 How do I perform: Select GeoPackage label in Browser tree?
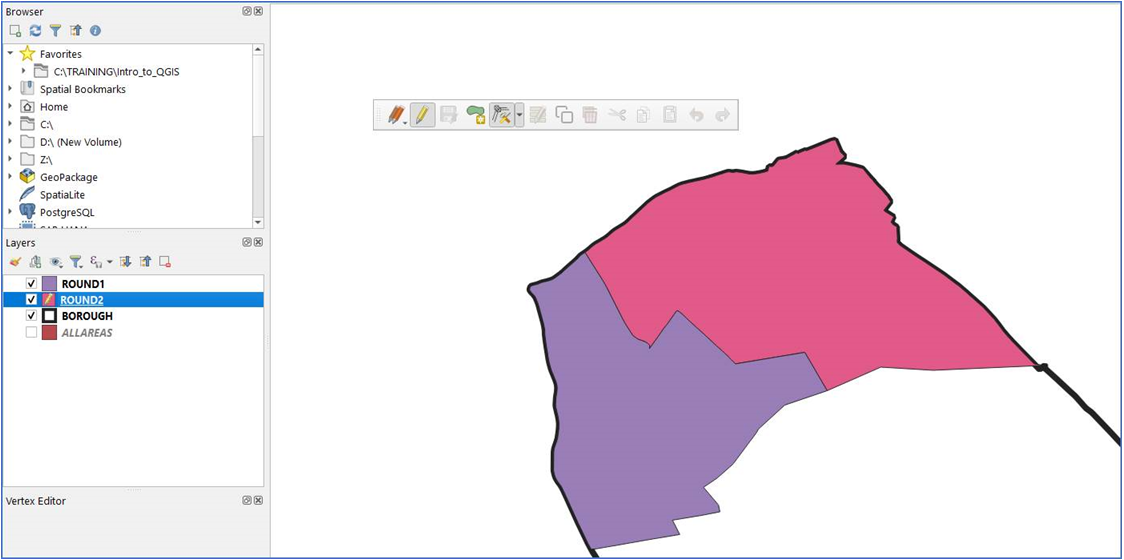pos(69,177)
